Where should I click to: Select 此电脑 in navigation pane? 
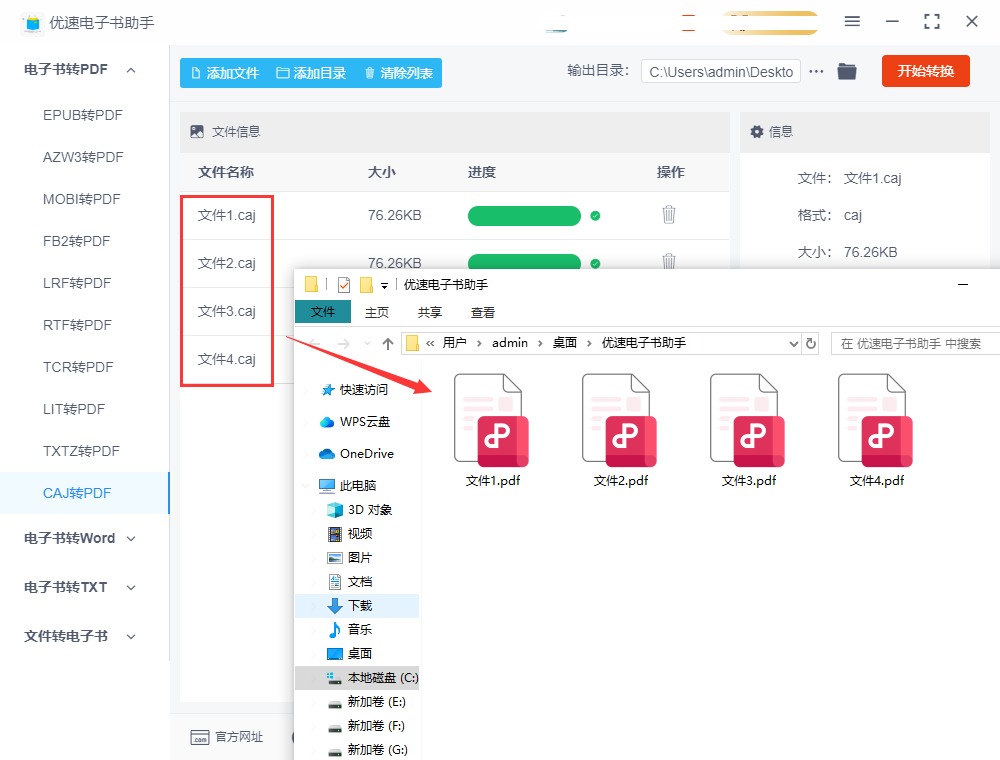pyautogui.click(x=348, y=486)
